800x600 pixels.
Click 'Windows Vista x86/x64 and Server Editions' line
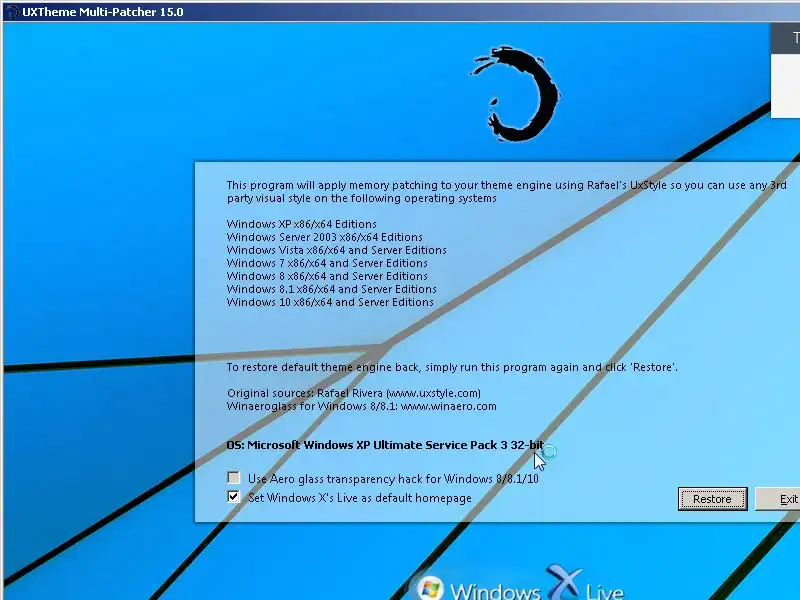[x=337, y=250]
